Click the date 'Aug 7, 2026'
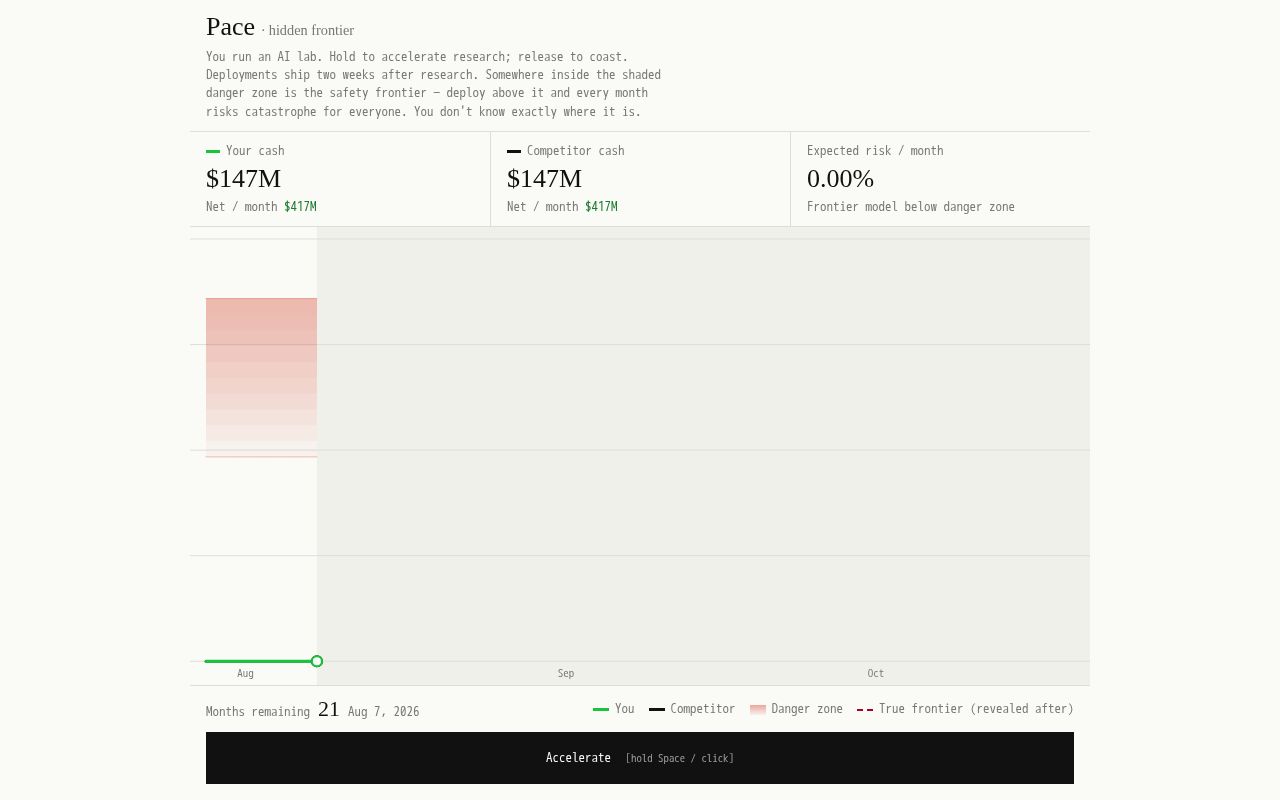1280x800 pixels. [384, 712]
